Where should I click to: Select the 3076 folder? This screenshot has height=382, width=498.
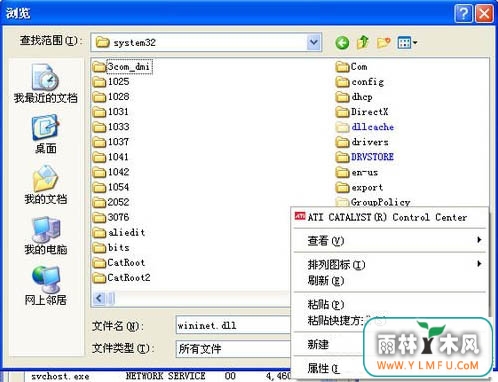111,217
